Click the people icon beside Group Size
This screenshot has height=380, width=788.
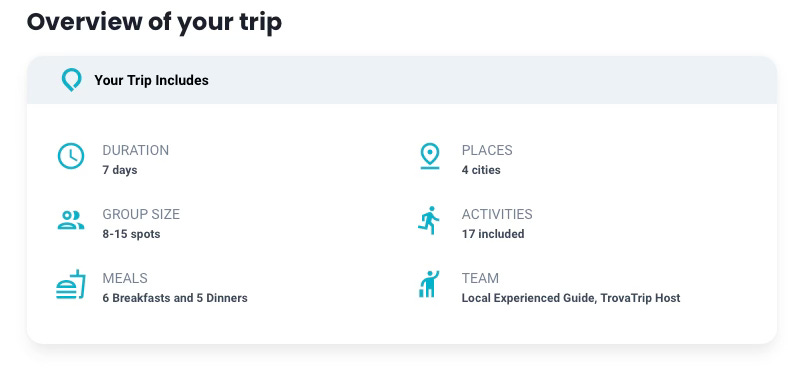(x=71, y=220)
